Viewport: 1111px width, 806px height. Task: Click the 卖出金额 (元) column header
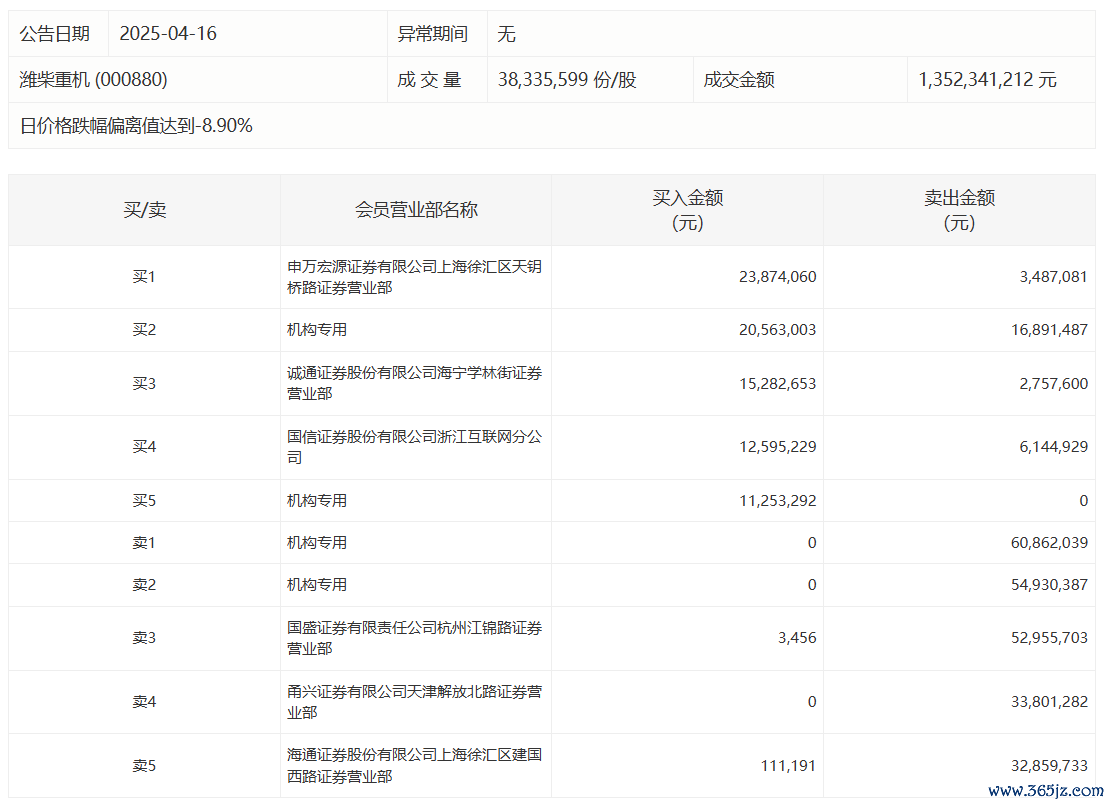[x=959, y=210]
